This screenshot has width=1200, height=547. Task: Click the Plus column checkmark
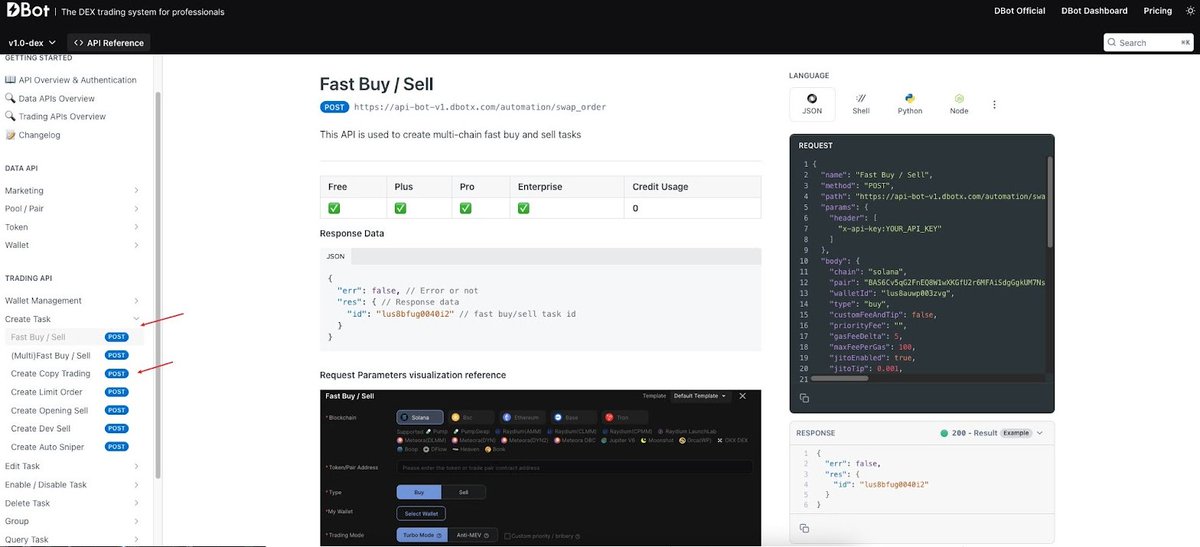(x=400, y=208)
